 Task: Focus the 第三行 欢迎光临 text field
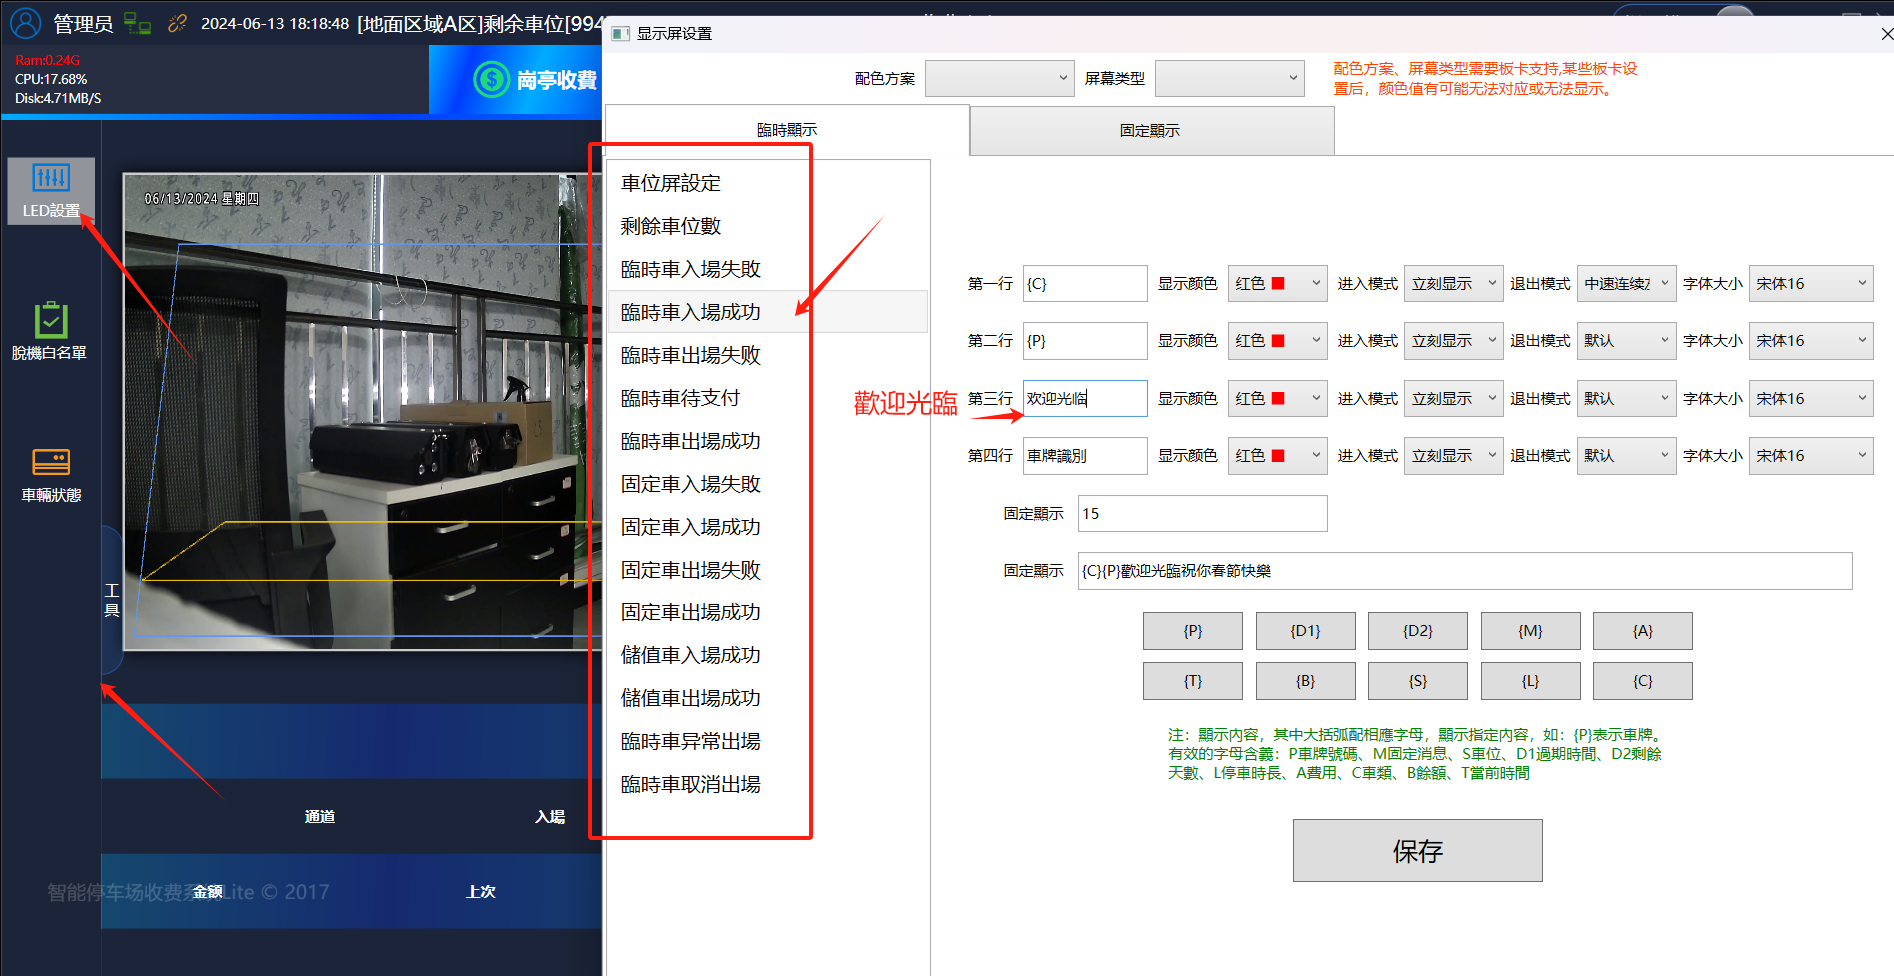pyautogui.click(x=1085, y=399)
